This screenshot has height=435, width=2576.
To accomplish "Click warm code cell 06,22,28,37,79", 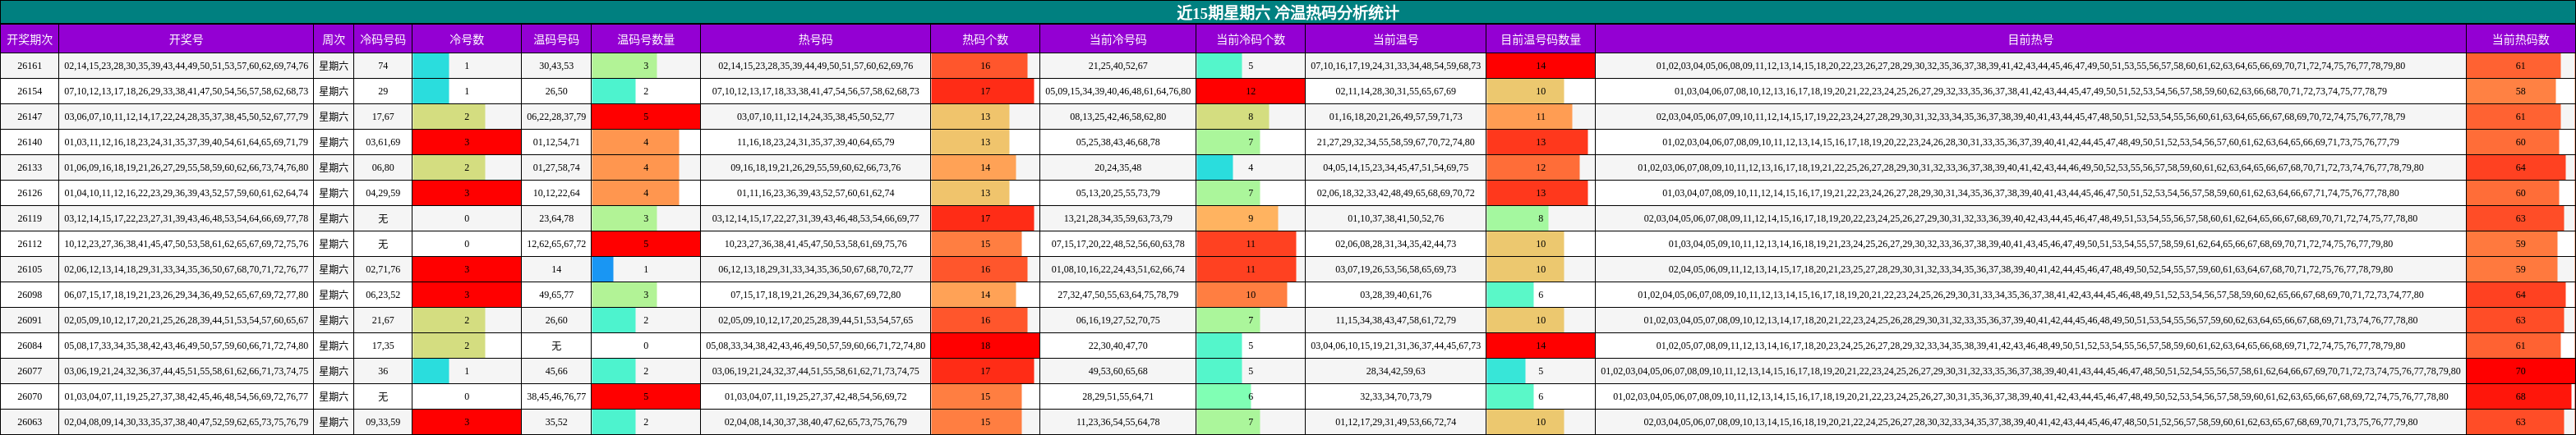I will (x=556, y=117).
